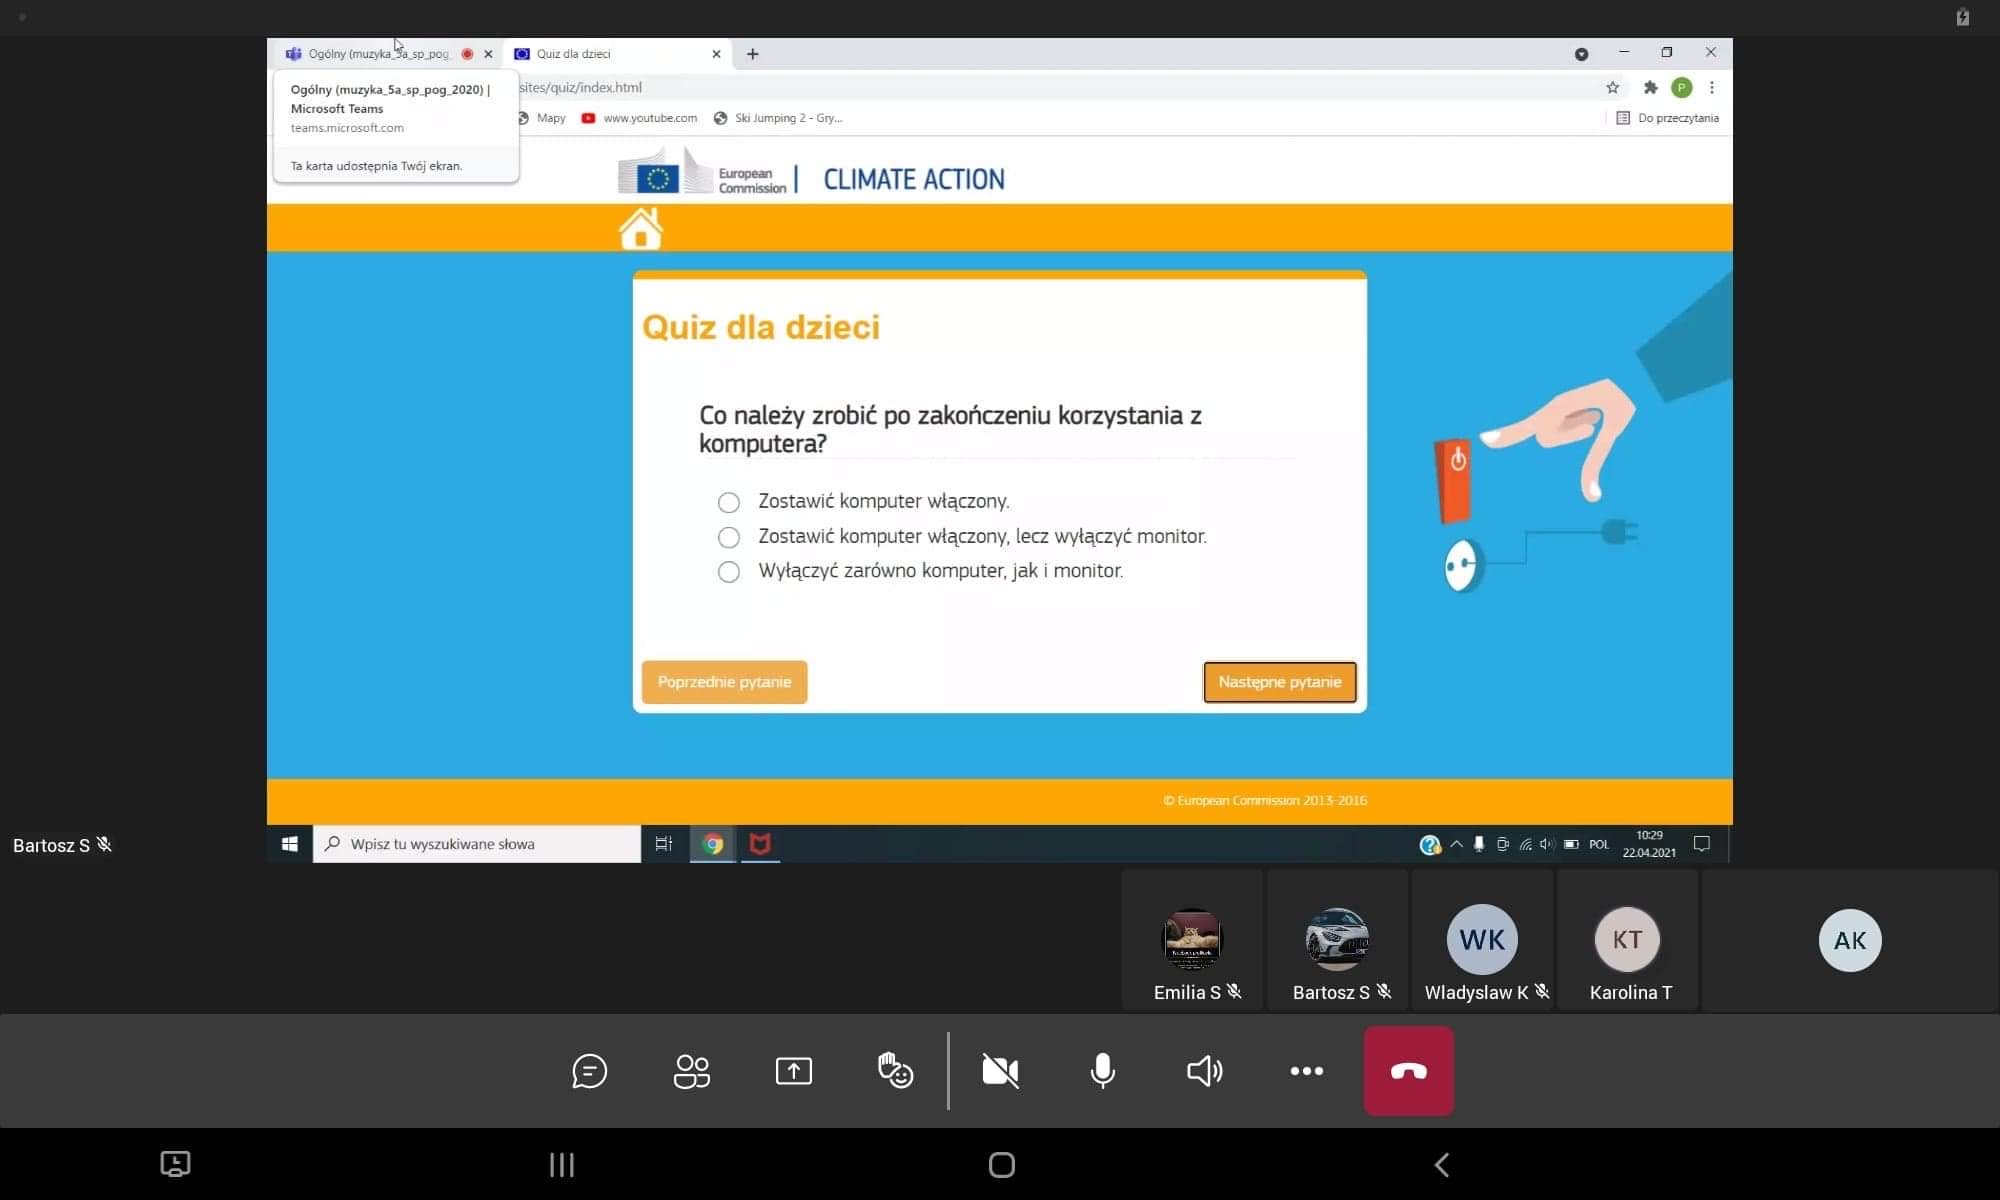Open raise hand reactions icon
Screen dimensions: 2000x1200
[895, 1071]
